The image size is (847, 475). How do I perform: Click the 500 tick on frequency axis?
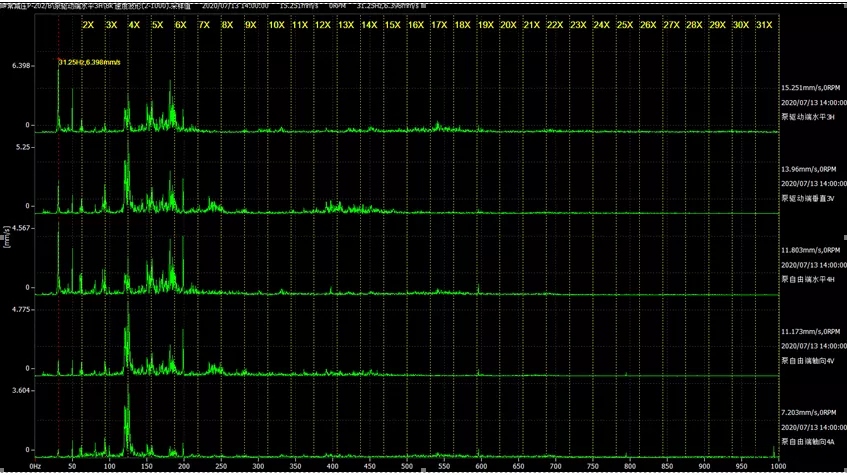pyautogui.click(x=408, y=466)
